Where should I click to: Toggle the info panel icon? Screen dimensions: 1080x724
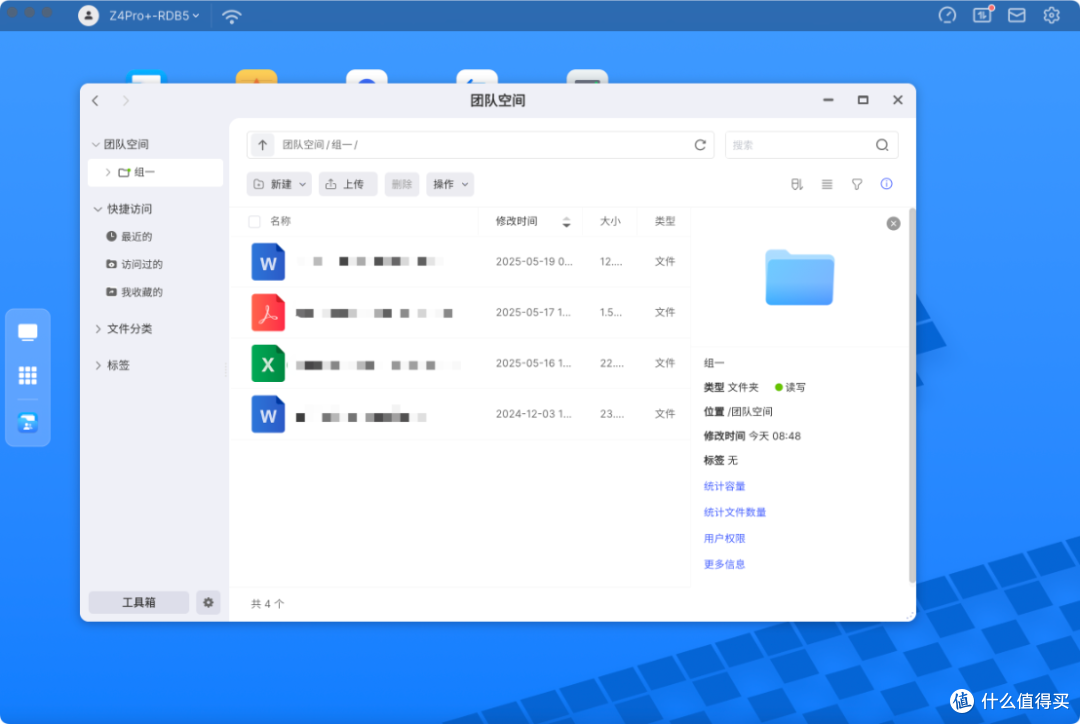886,184
